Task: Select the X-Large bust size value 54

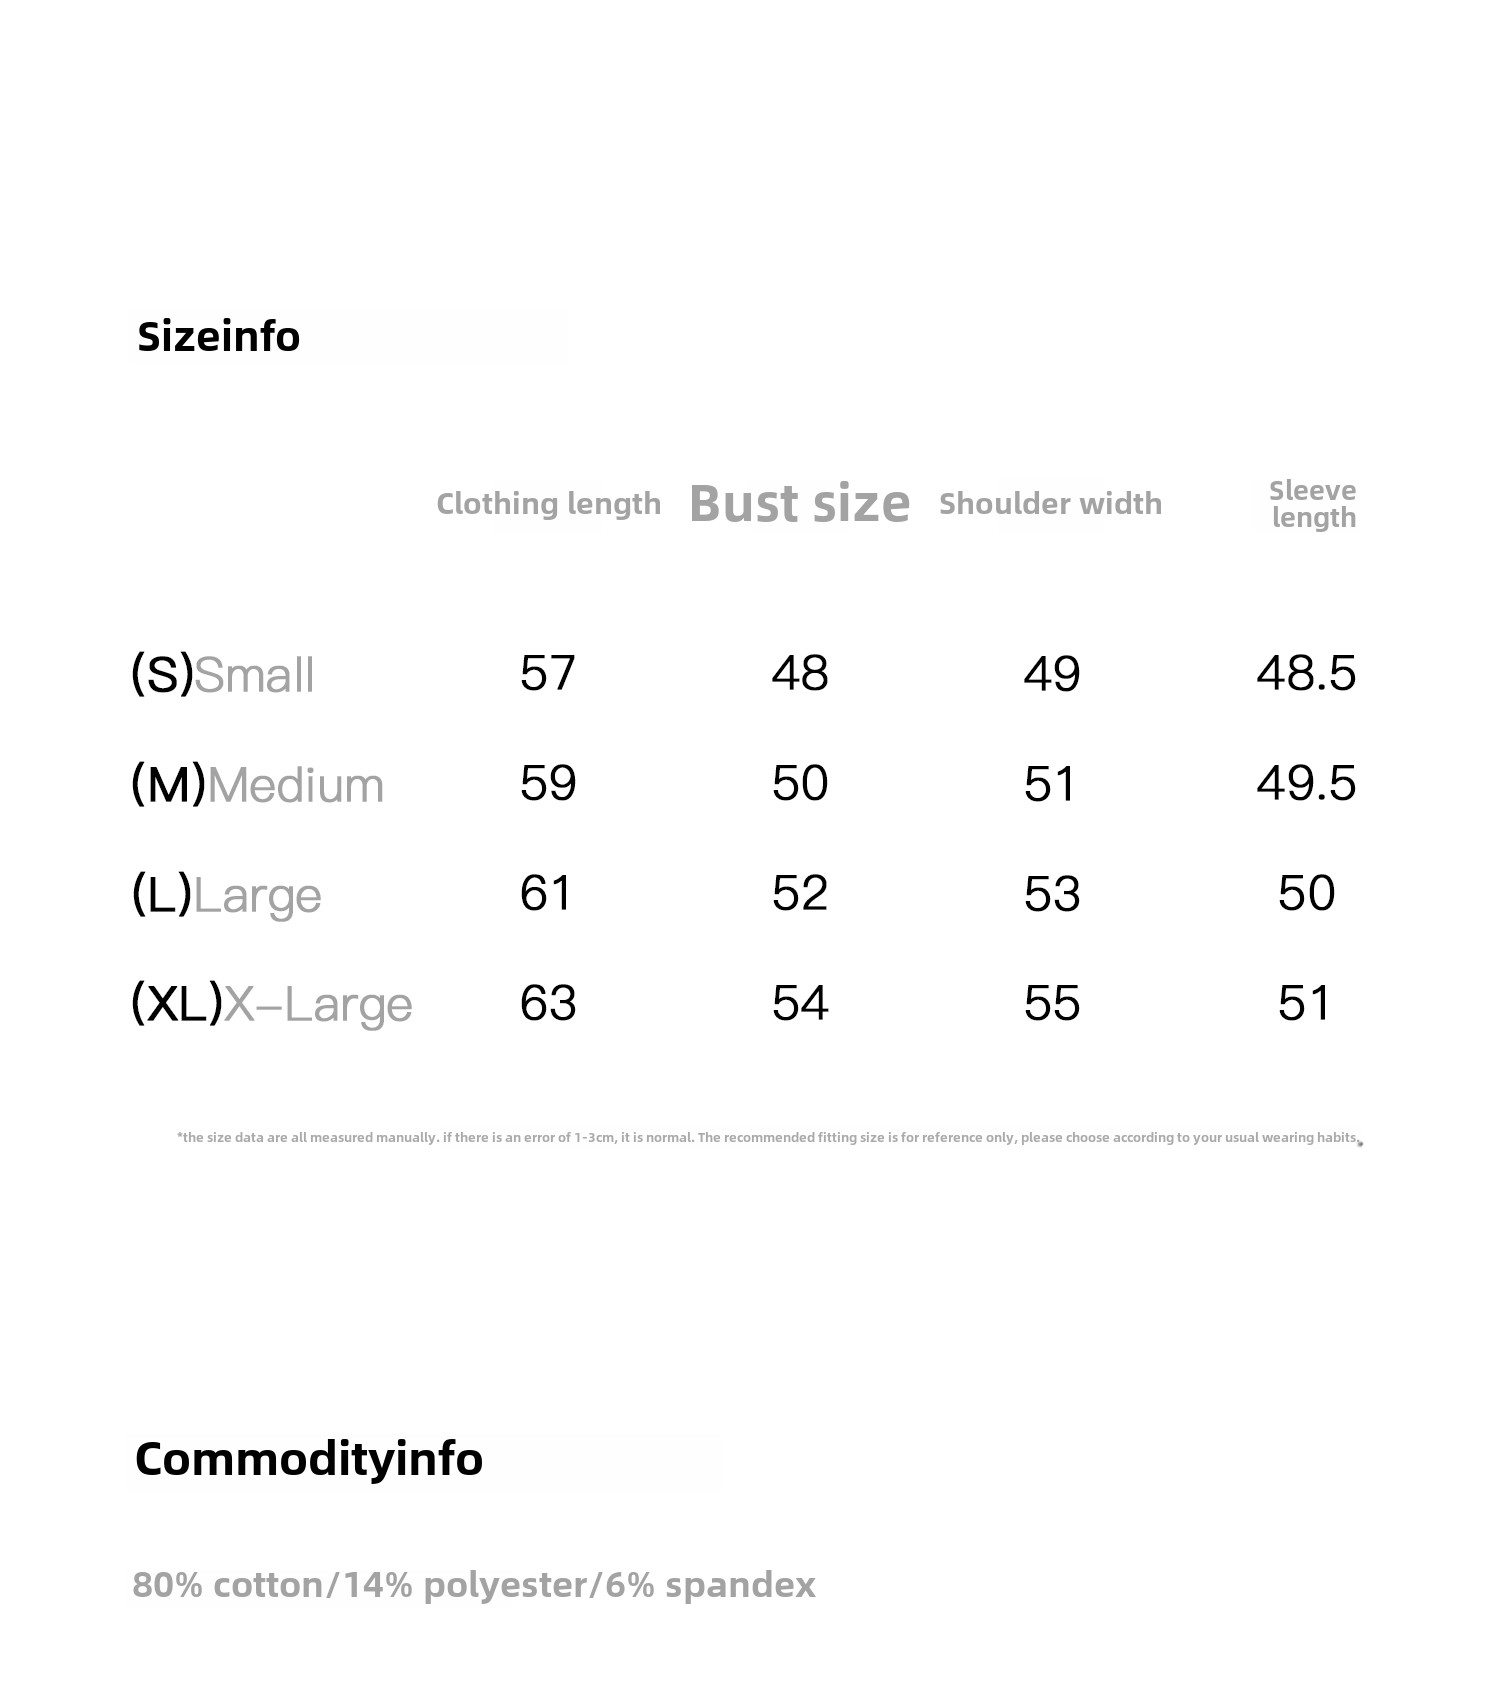Action: (x=800, y=1003)
